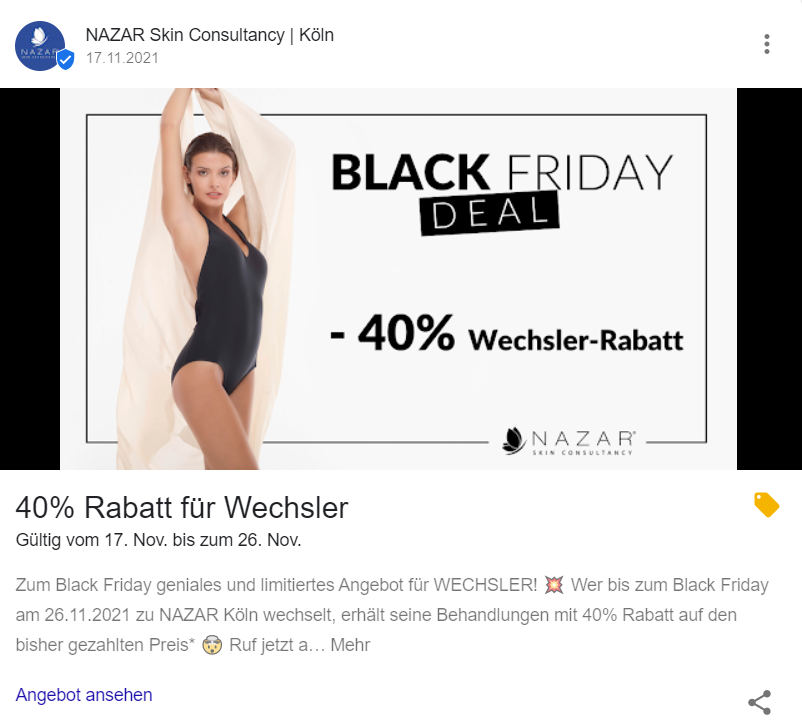Expand description with the Mehr link
This screenshot has width=802, height=722.
(x=350, y=645)
